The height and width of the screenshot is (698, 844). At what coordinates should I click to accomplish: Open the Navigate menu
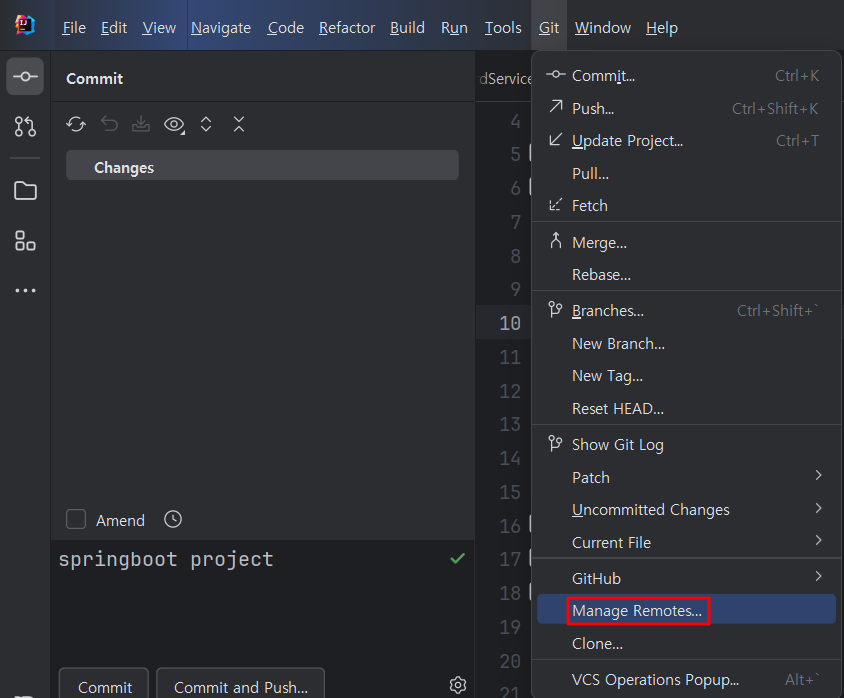(221, 27)
